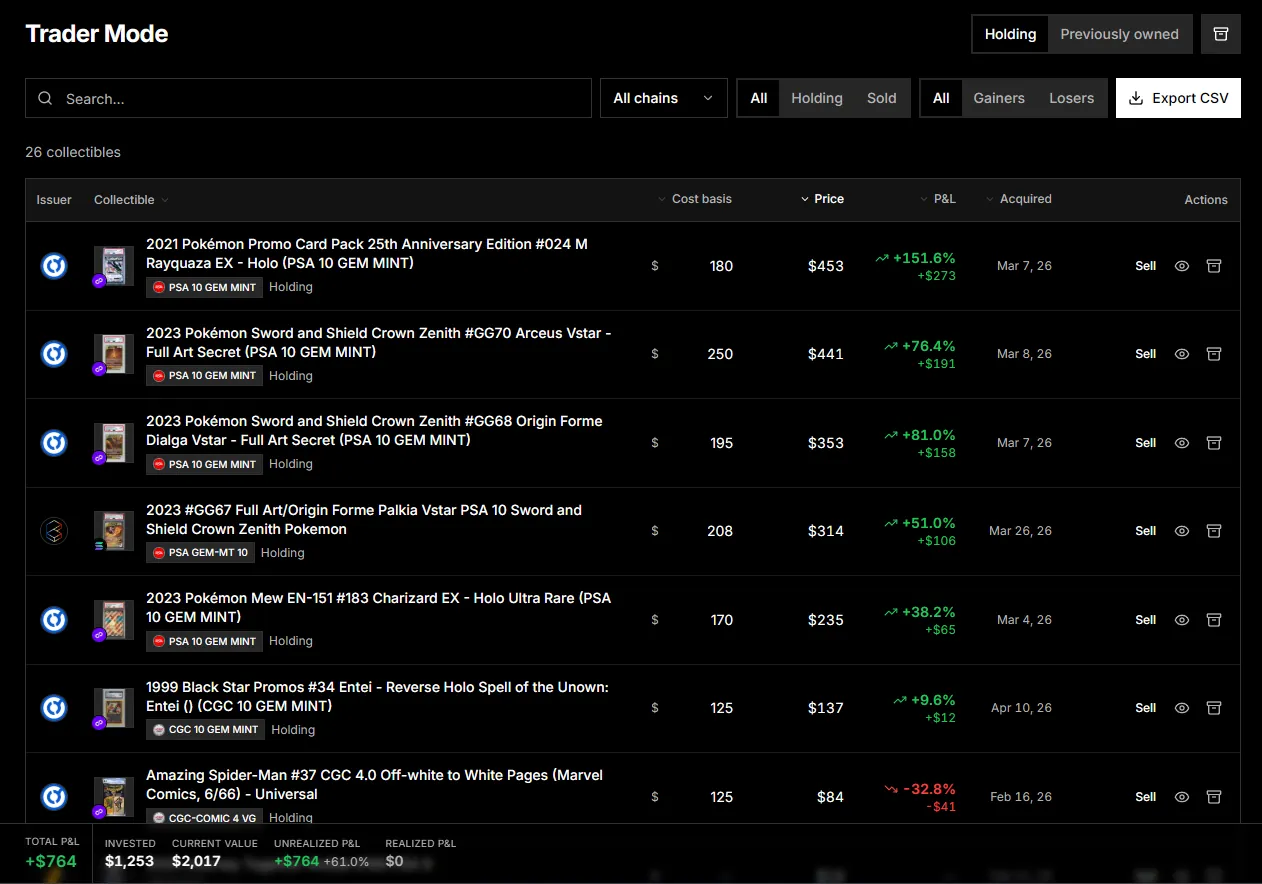Image resolution: width=1262 pixels, height=884 pixels.
Task: Archive the Palkia Vstar collectible
Action: tap(1214, 531)
